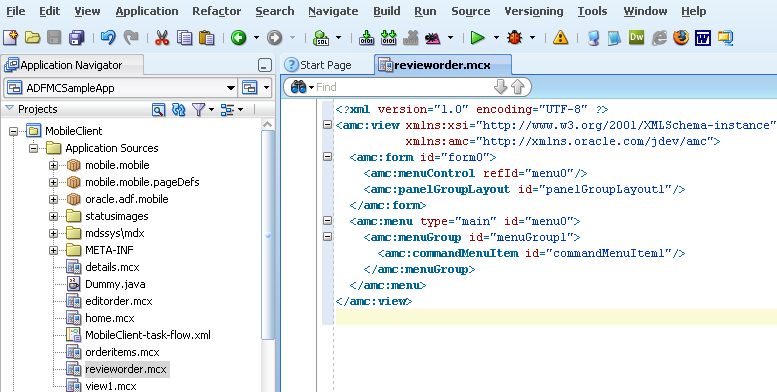Click the Cut scissors icon
This screenshot has height=392, width=777.
point(162,38)
